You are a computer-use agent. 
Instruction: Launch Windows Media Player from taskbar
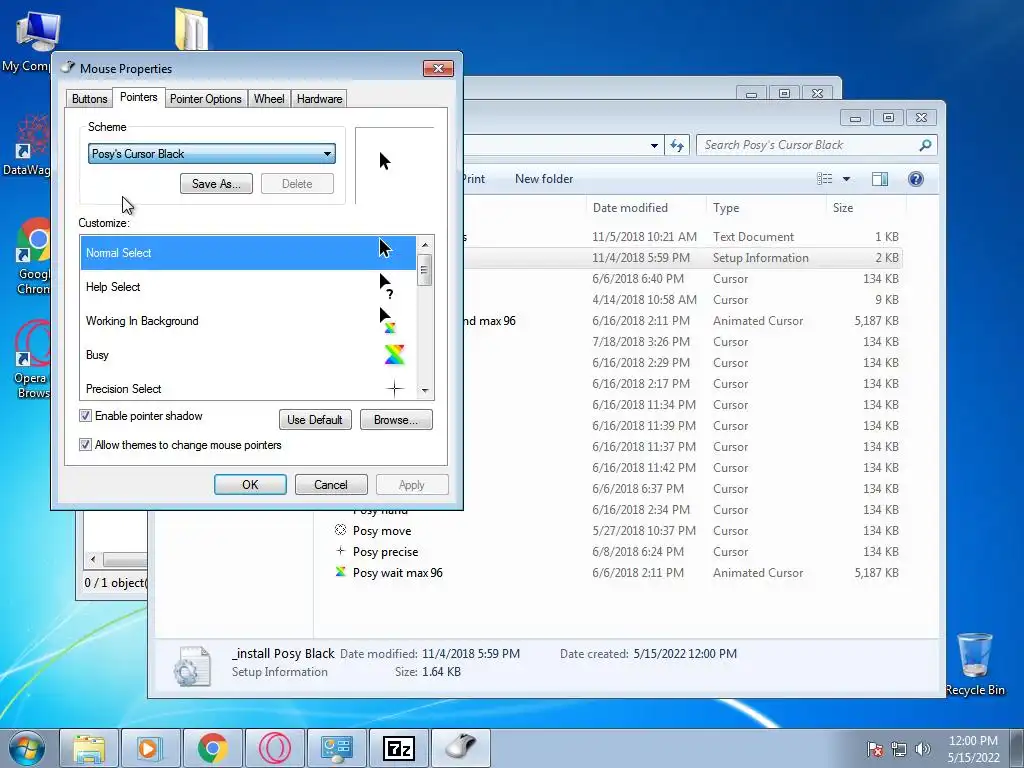click(150, 748)
